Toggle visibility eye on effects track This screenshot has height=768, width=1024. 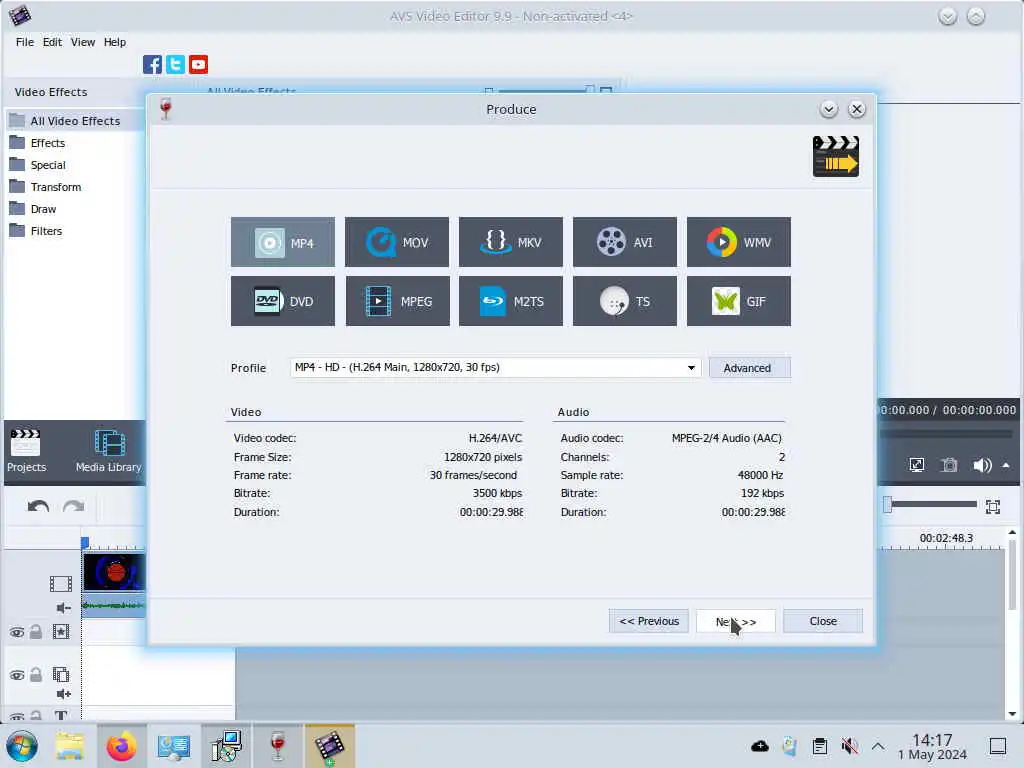click(17, 632)
